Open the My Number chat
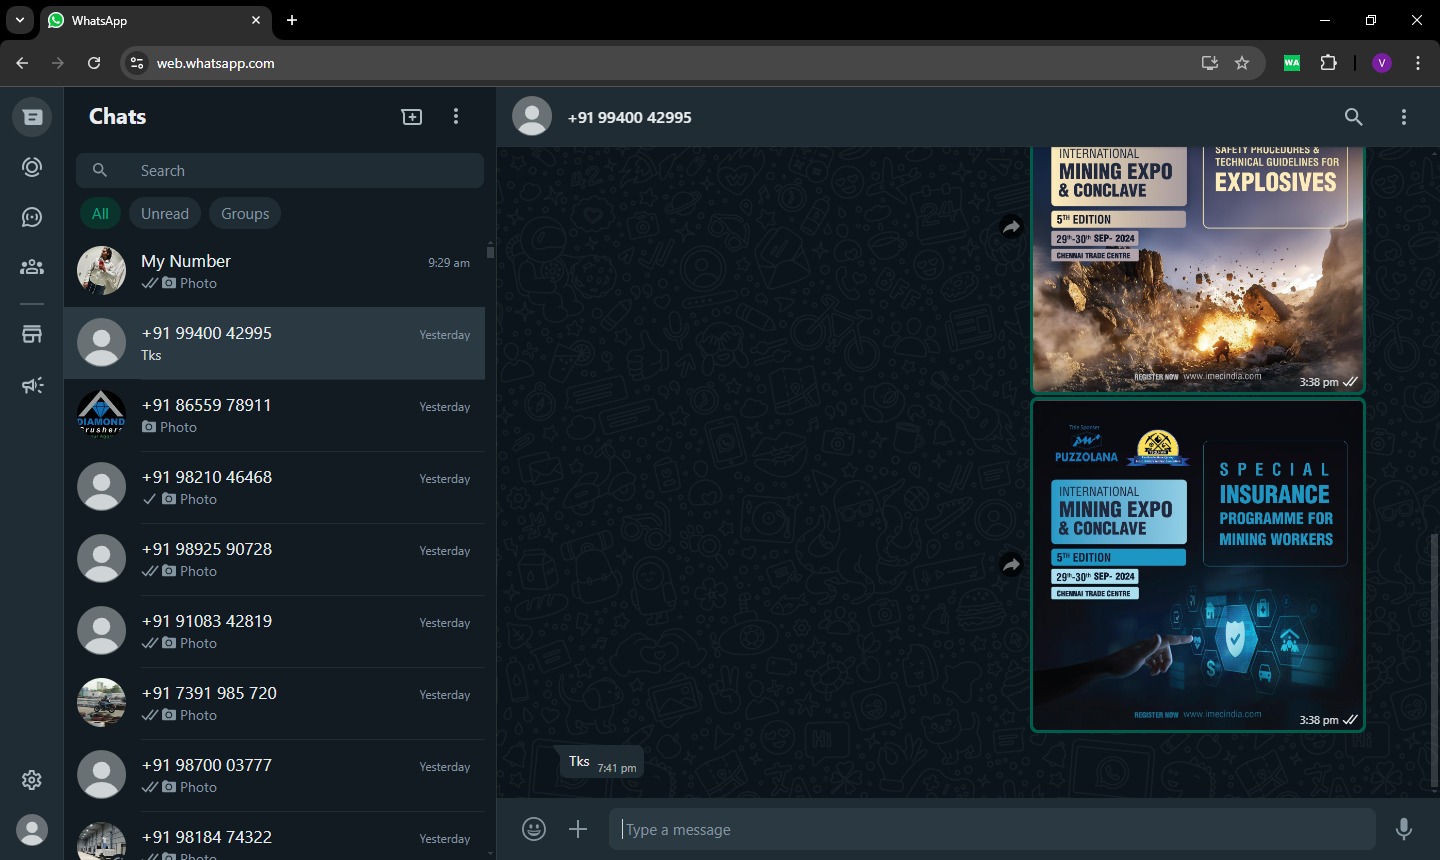Viewport: 1440px width, 860px height. [274, 271]
